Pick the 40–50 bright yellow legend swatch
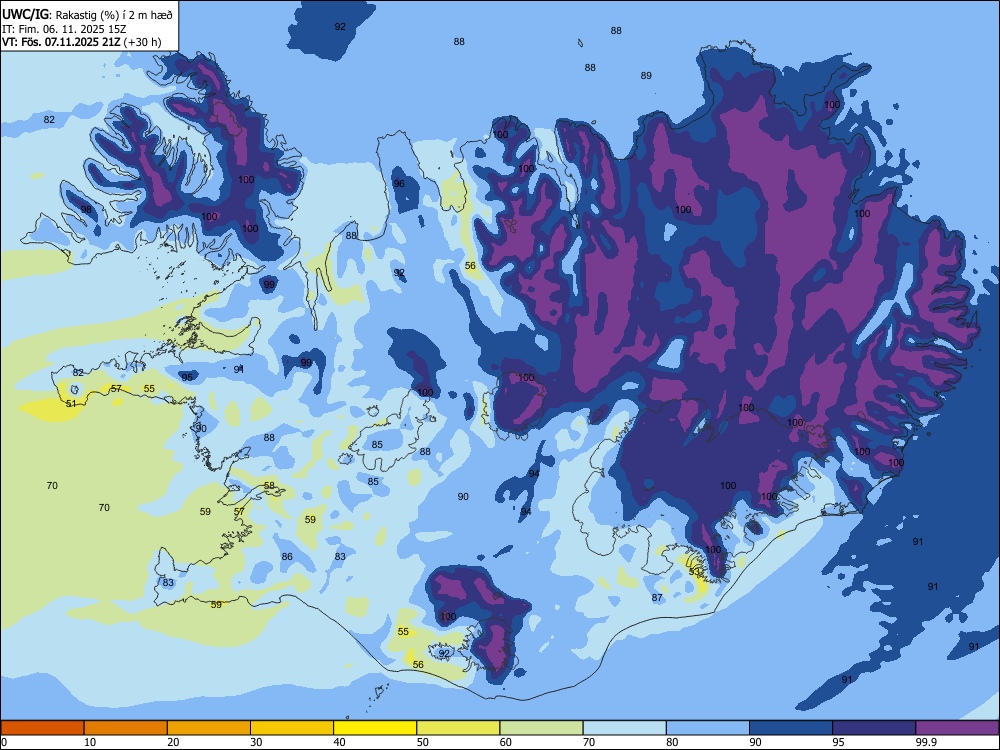Screen dimensions: 1000x750 point(375,728)
